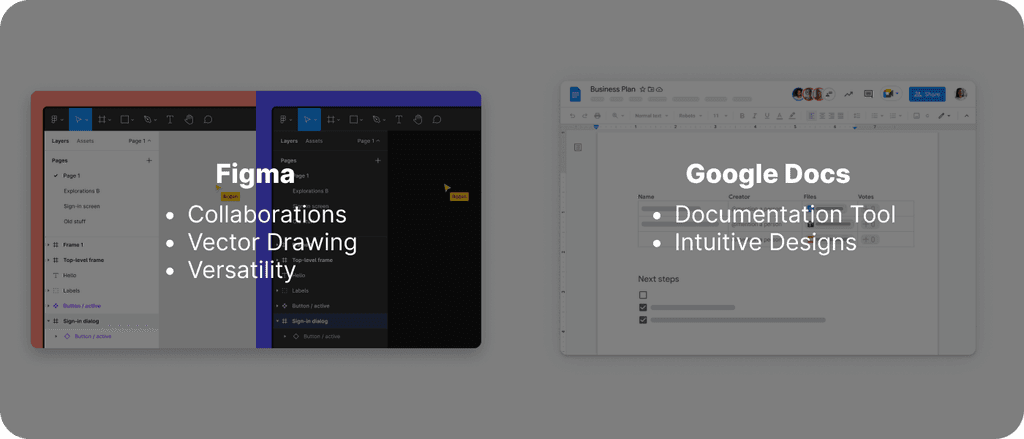Apply underline formatting in Google Docs
Viewport: 1024px width, 439px height.
point(767,116)
